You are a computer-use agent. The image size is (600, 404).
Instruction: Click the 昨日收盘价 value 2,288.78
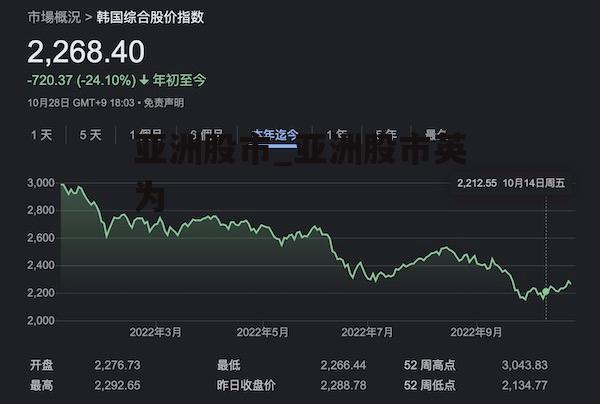(343, 385)
